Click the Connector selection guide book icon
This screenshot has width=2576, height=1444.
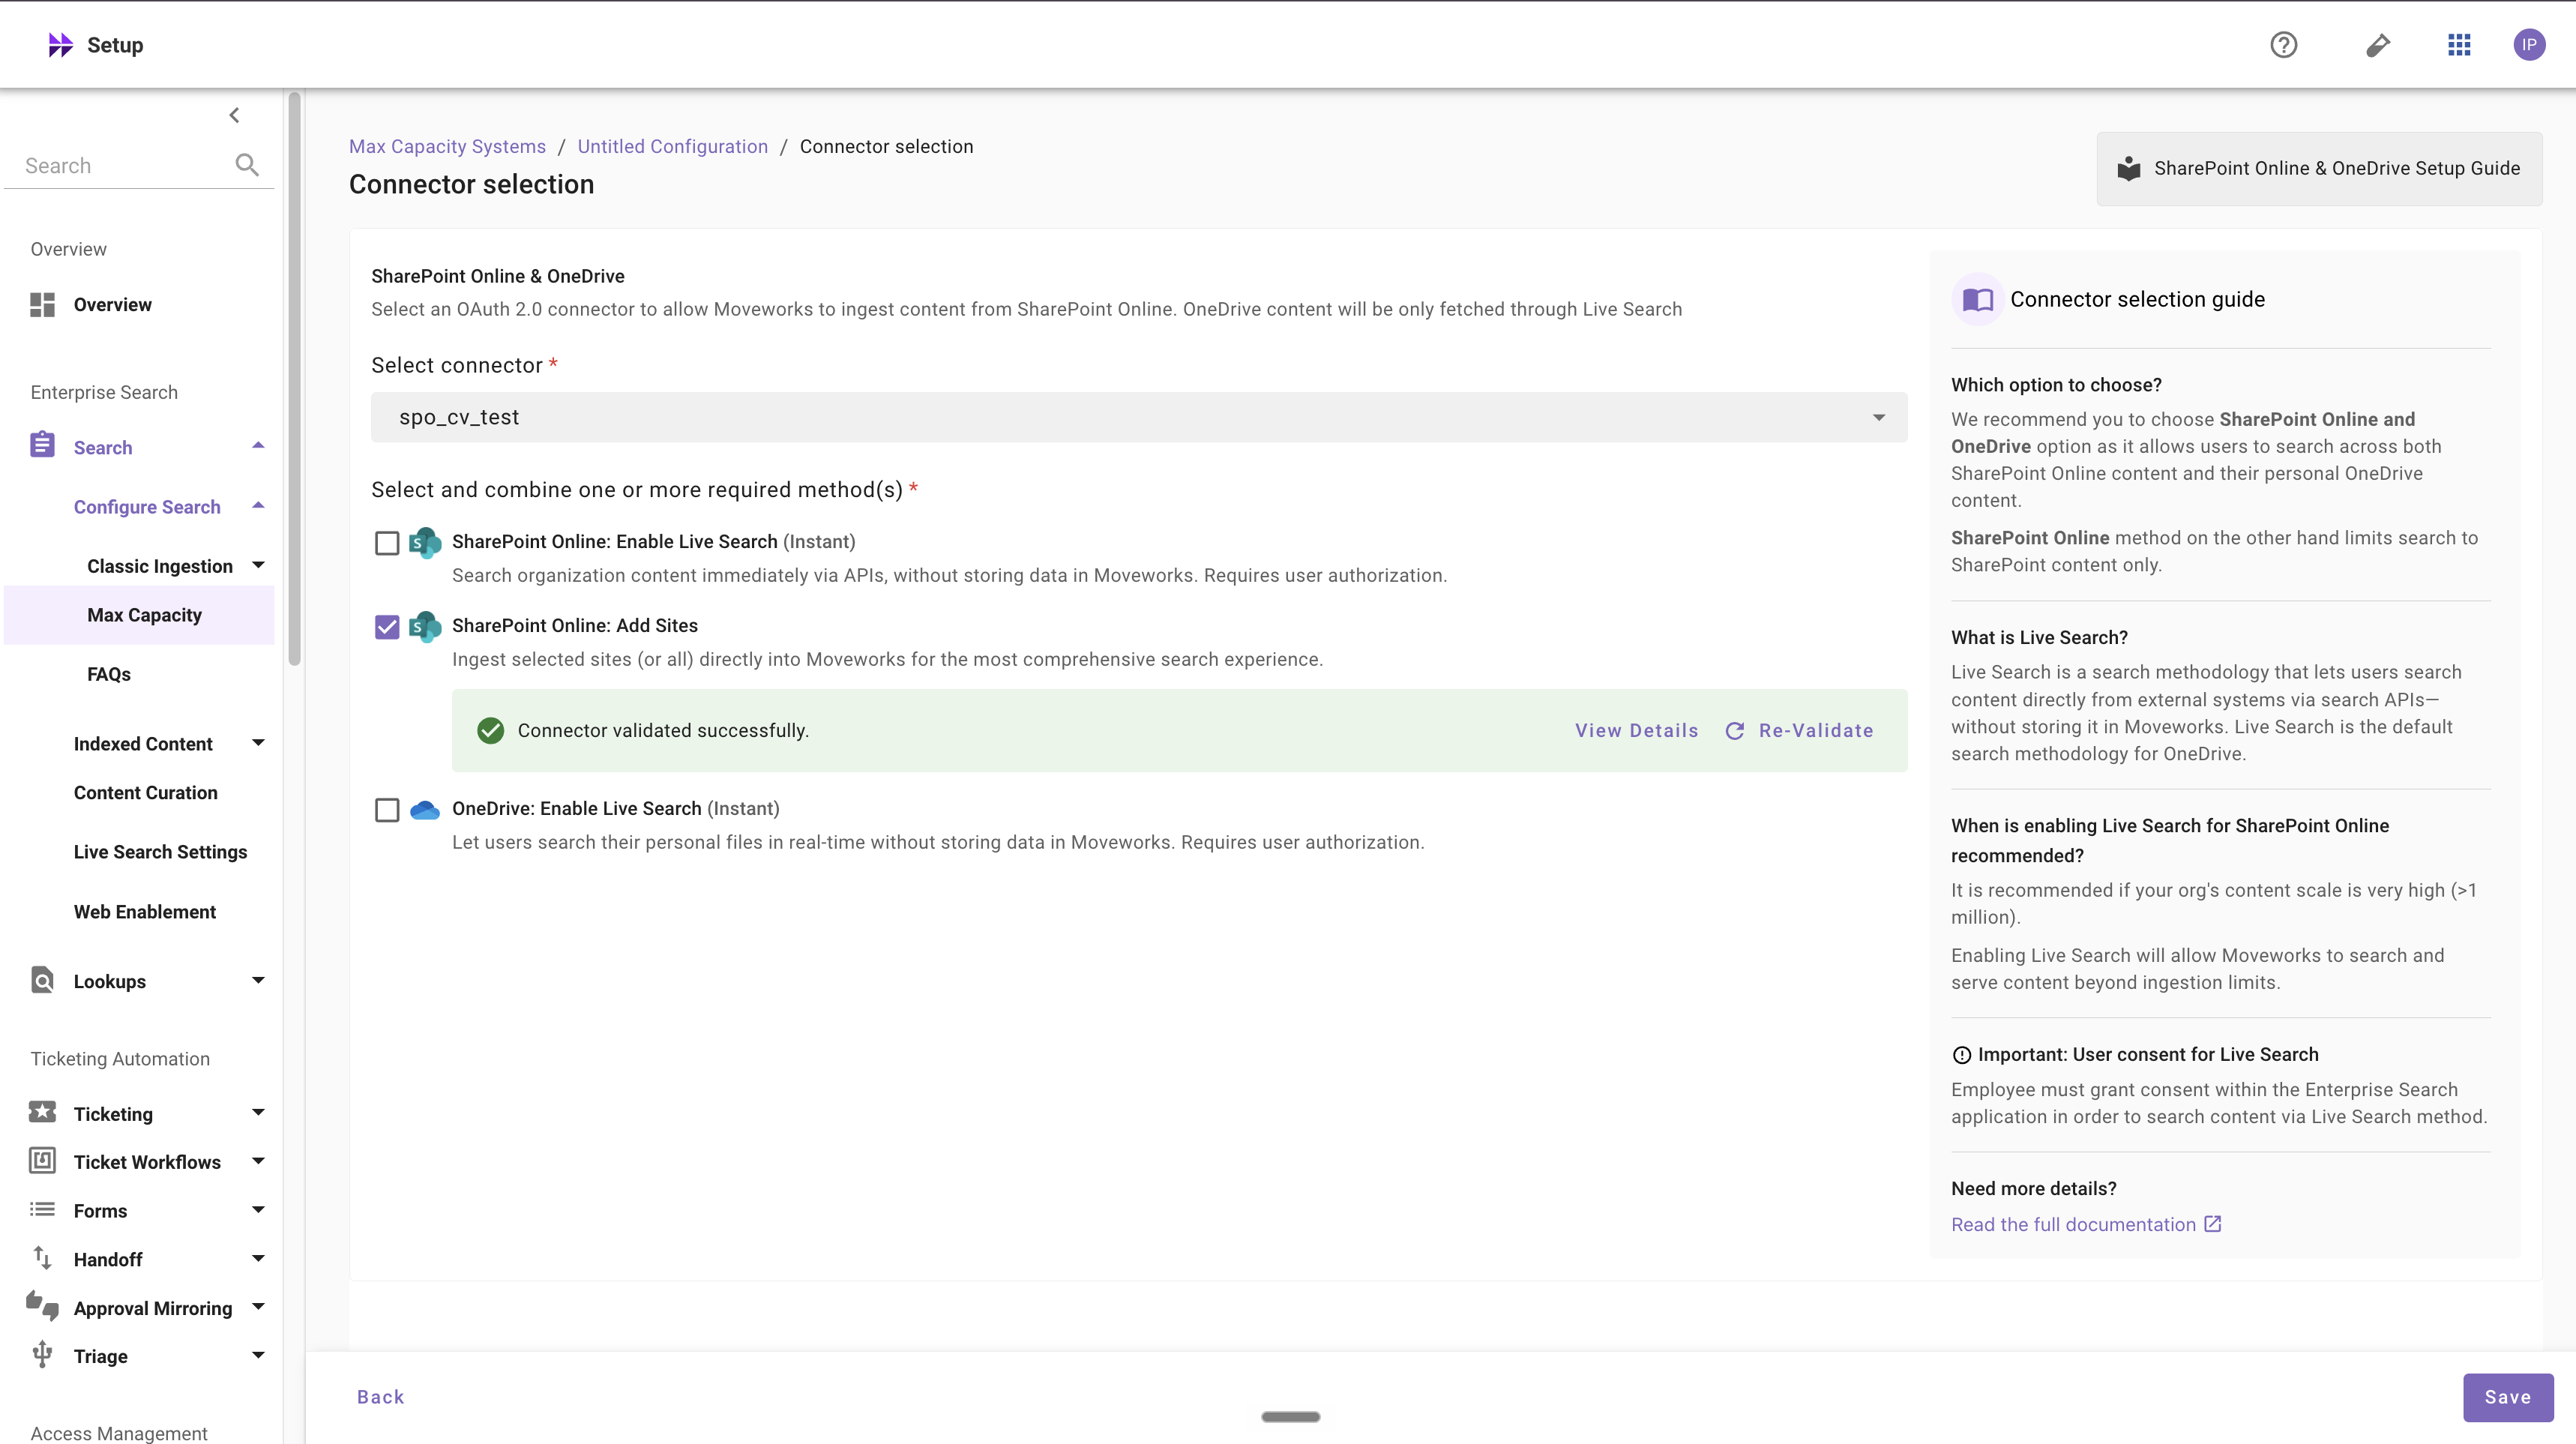pyautogui.click(x=1977, y=299)
